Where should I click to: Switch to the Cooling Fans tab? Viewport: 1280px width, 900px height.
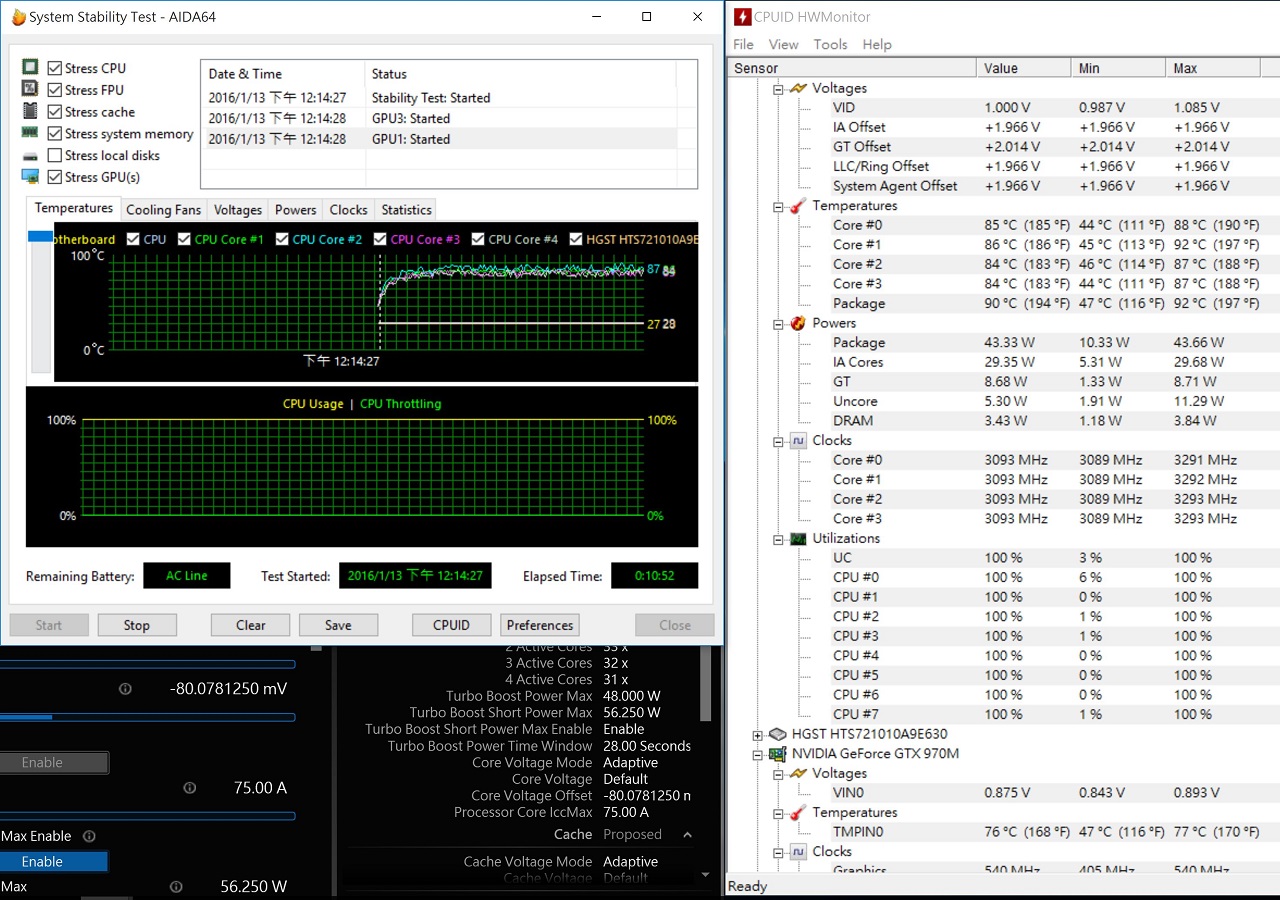163,210
